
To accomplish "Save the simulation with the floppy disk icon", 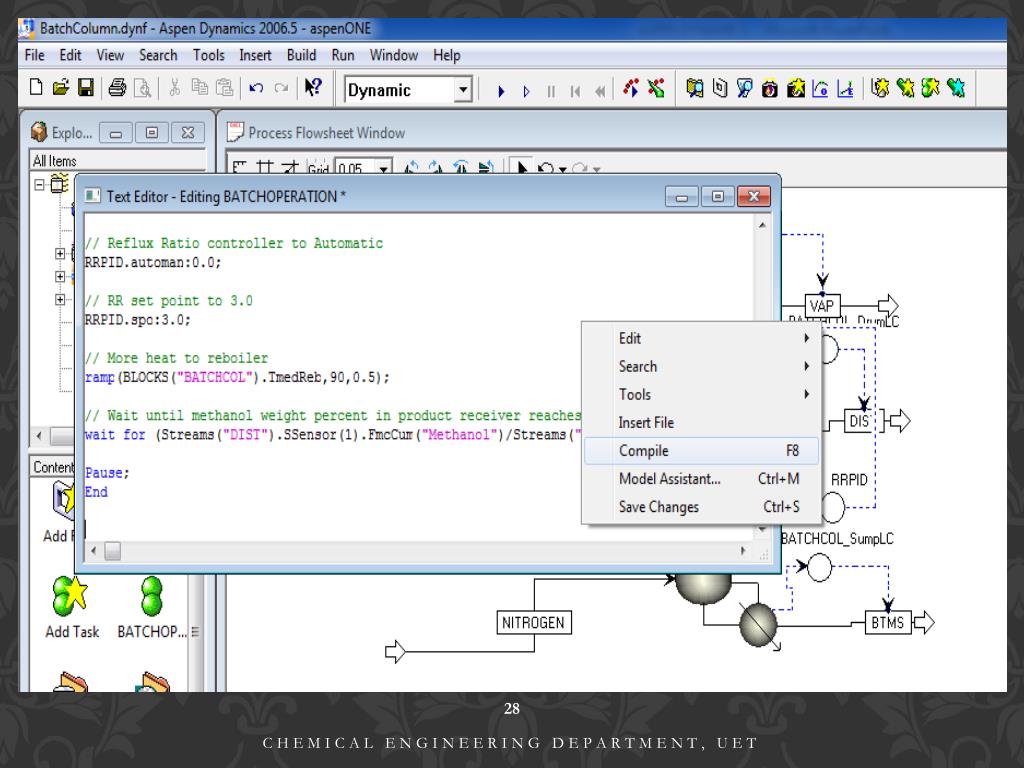I will click(x=86, y=88).
